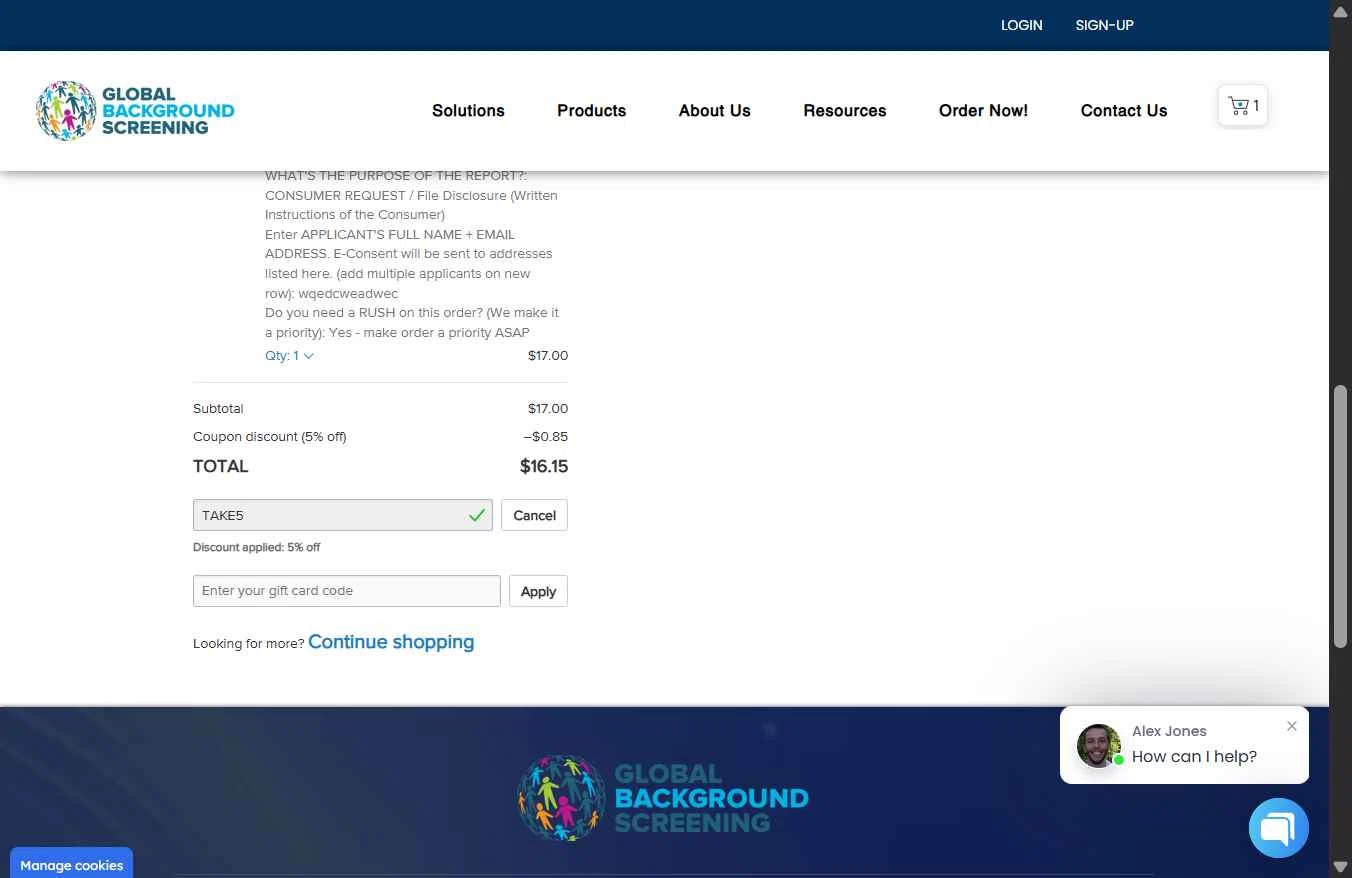Close the Alex Jones chat popup
This screenshot has height=878, width=1352.
[1292, 726]
